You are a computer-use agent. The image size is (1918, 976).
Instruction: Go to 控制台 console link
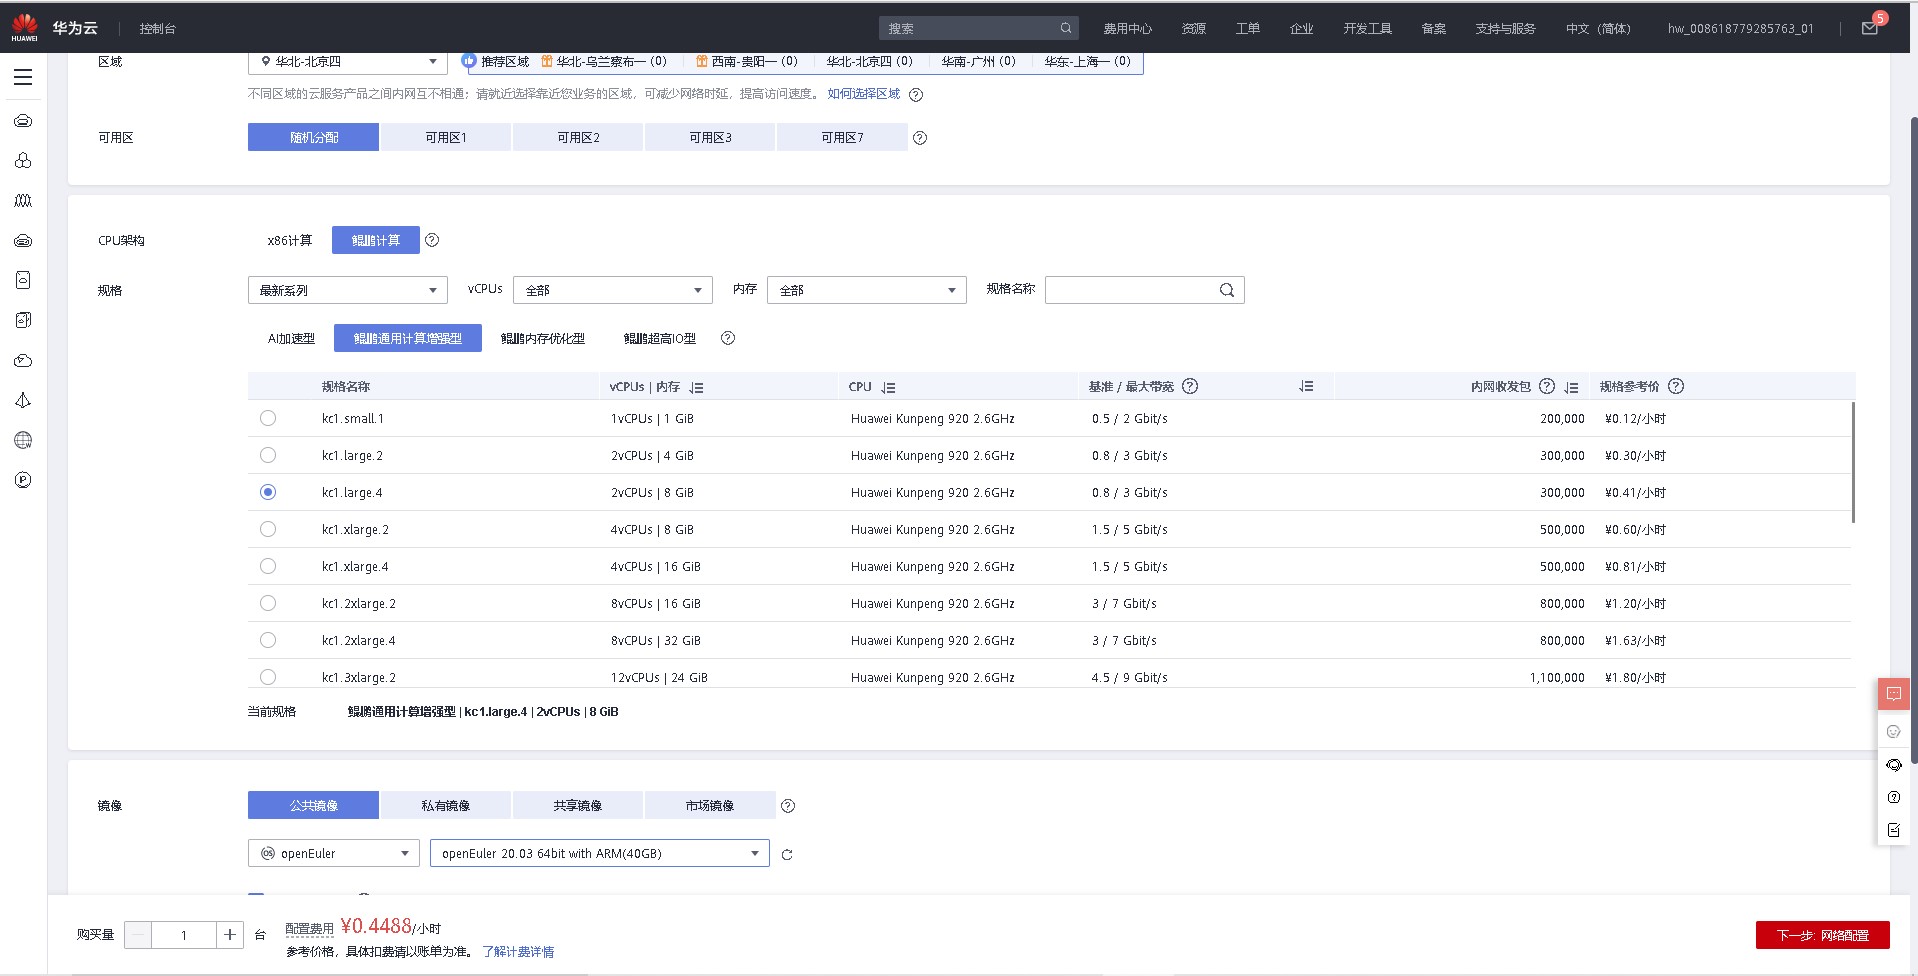[x=158, y=29]
